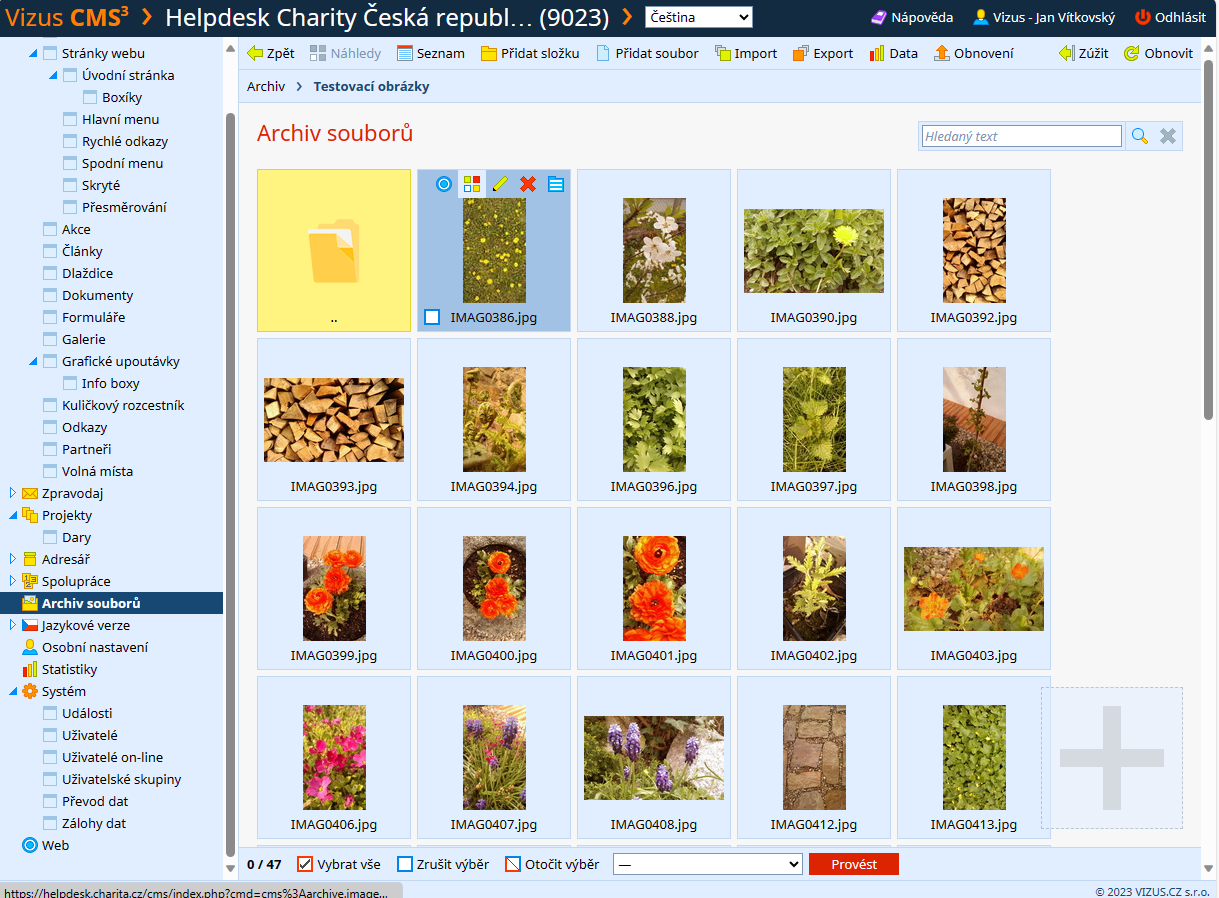Open the Import function

[x=746, y=53]
